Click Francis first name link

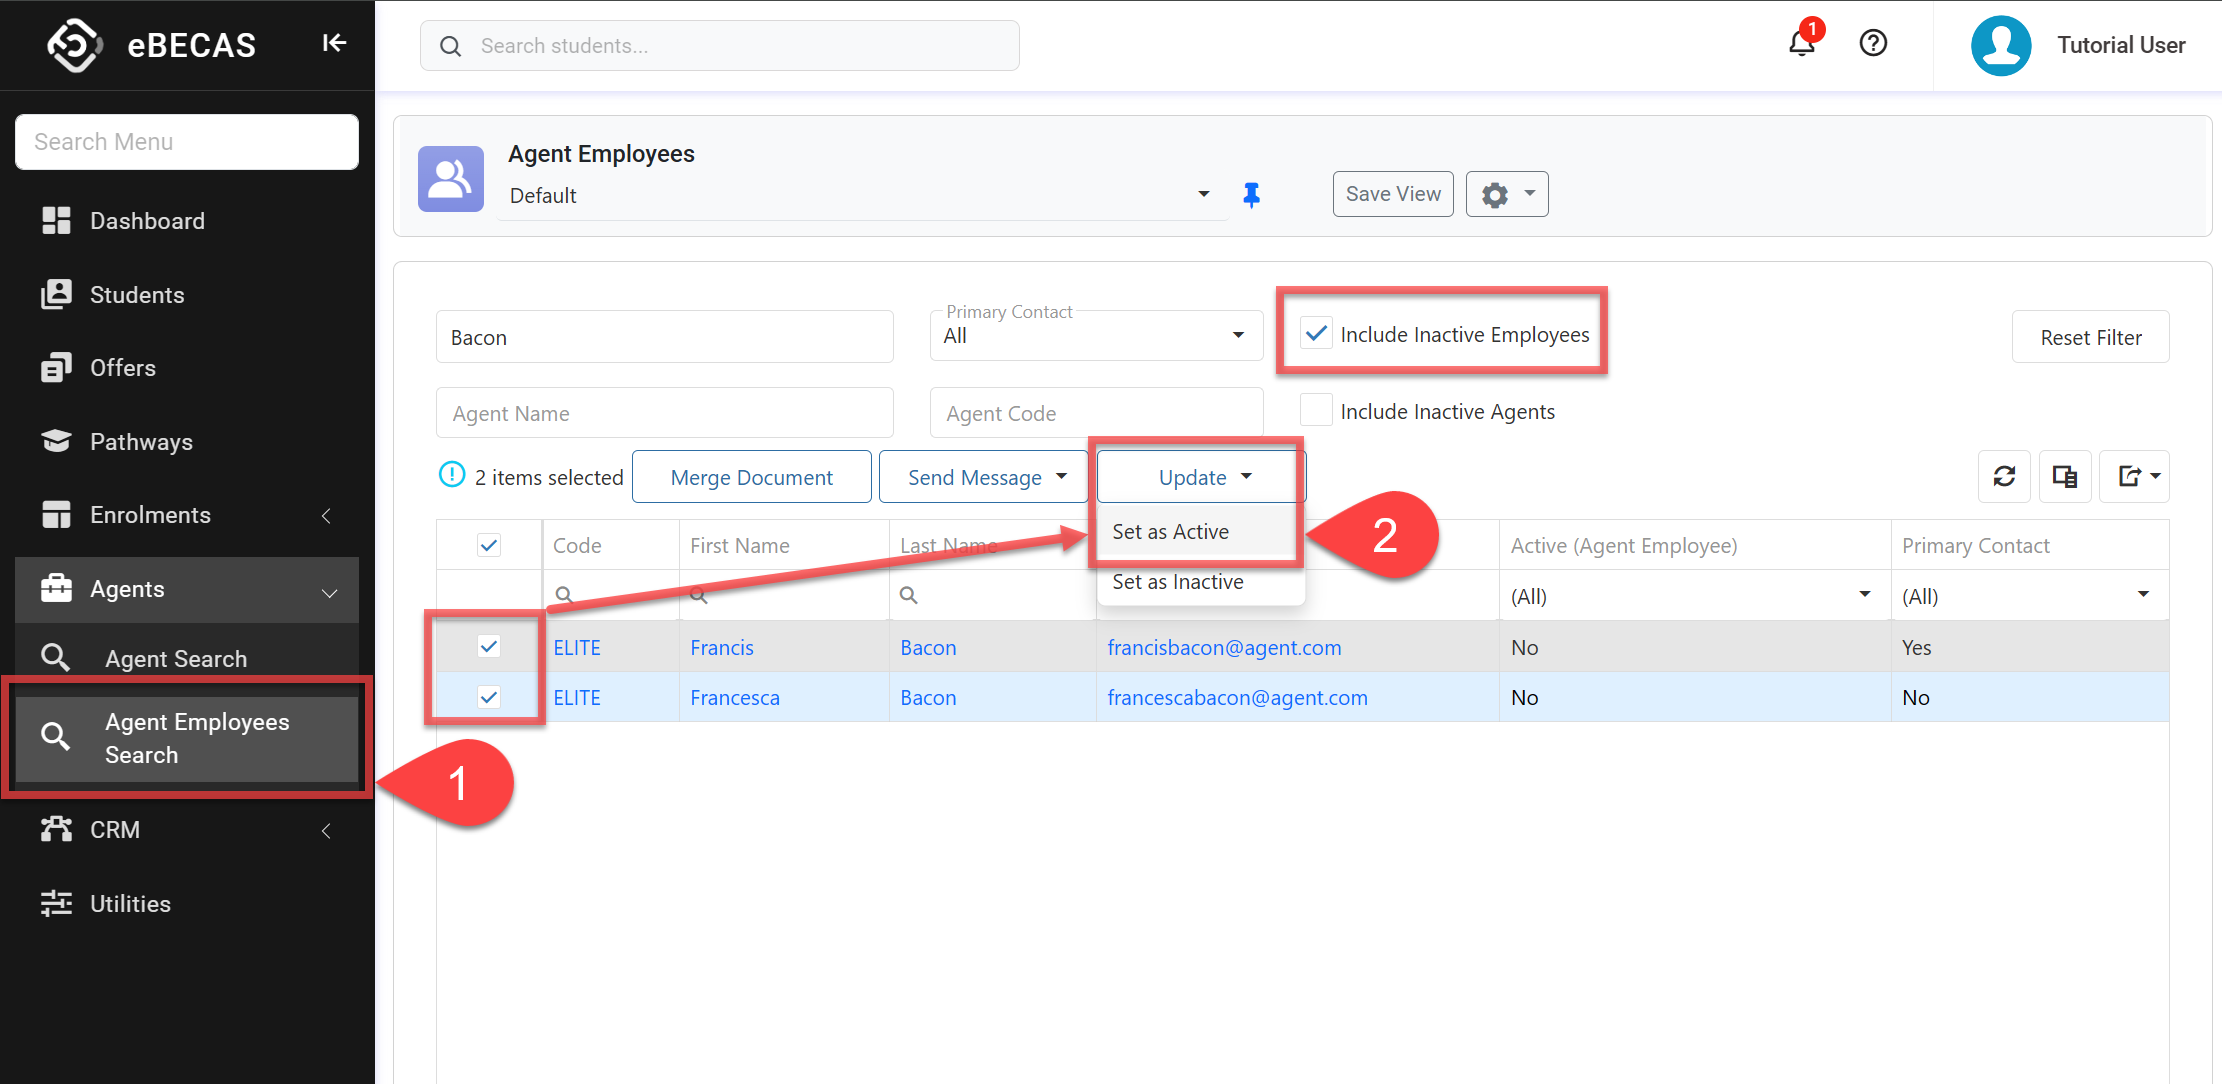pos(721,647)
